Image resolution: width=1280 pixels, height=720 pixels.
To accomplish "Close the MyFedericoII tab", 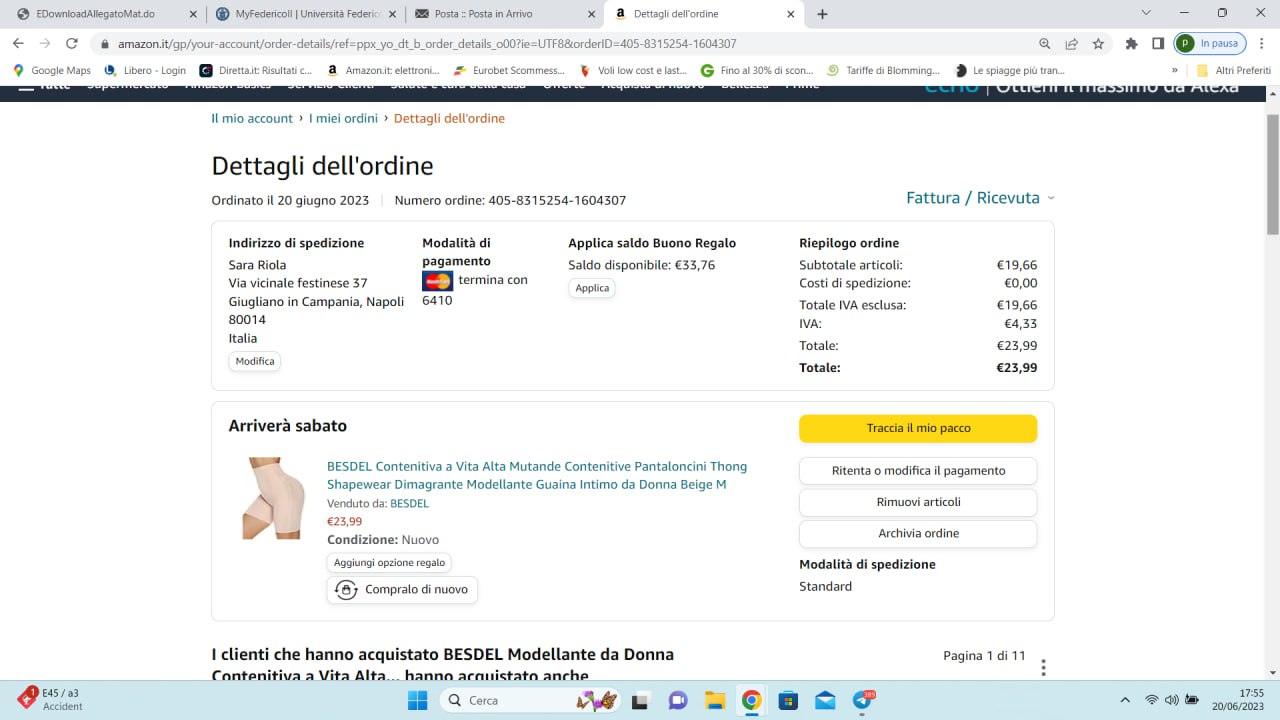I will 393,14.
